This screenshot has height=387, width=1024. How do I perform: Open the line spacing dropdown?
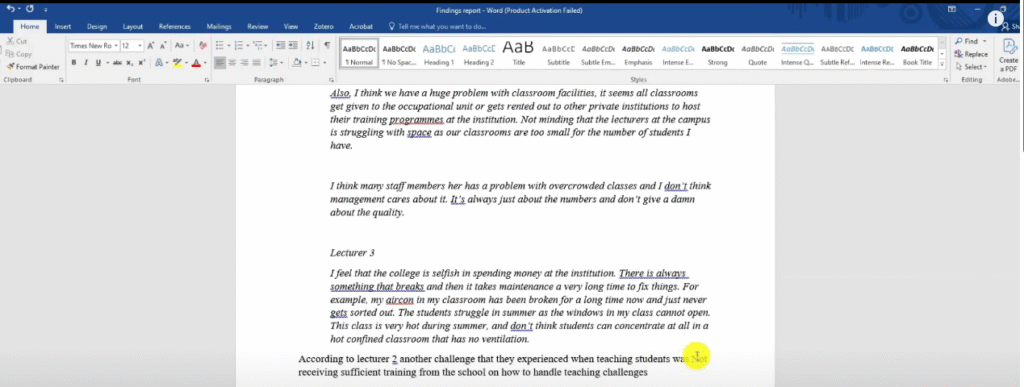coord(276,63)
